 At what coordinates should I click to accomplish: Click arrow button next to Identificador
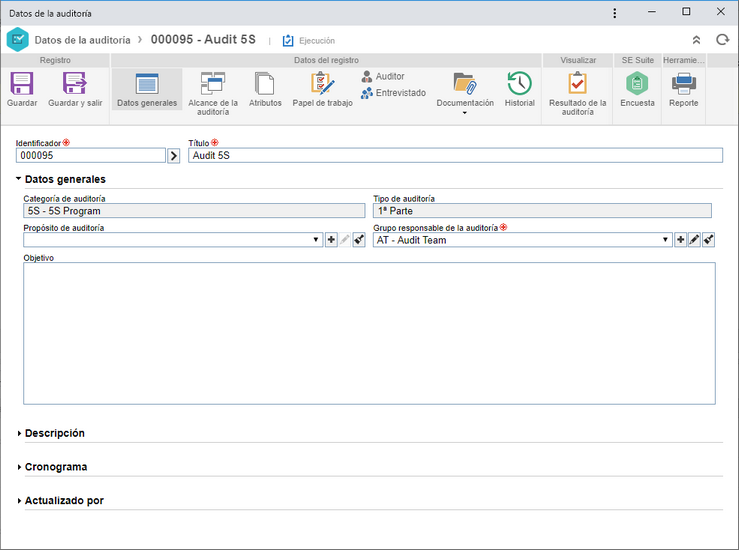(x=173, y=156)
